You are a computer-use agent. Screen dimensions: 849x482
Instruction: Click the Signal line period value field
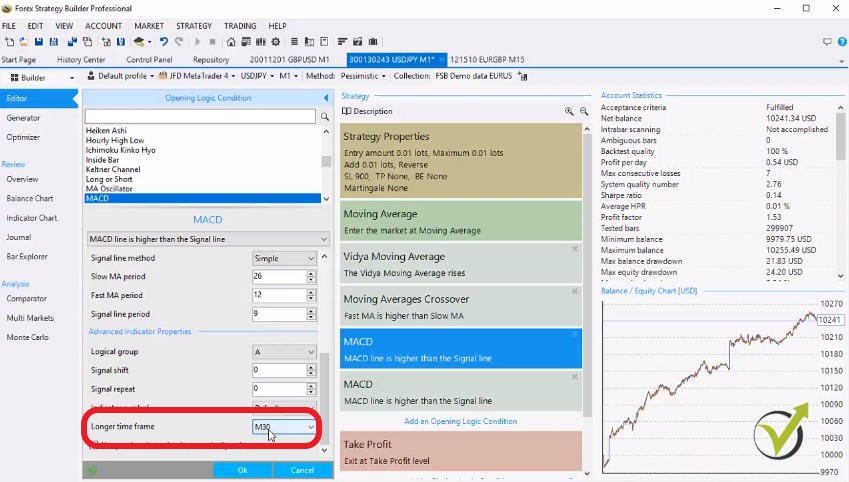pos(279,314)
